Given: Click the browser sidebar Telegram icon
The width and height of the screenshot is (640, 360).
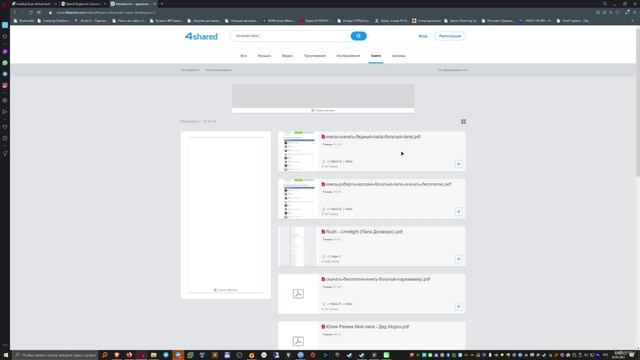Looking at the screenshot, I should [x=5, y=74].
